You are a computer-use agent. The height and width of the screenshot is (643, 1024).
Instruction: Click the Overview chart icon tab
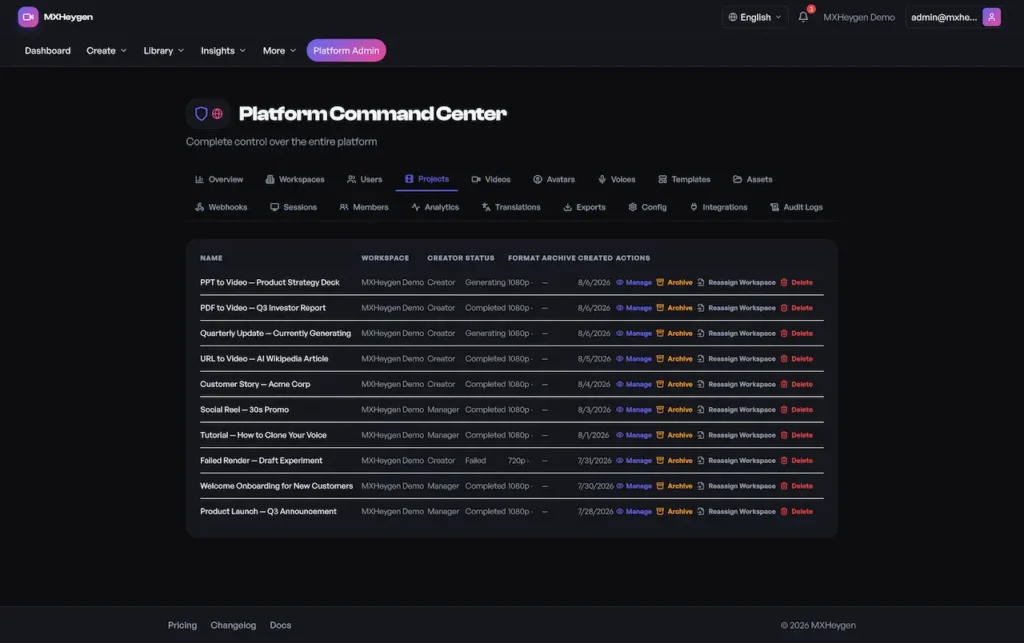point(199,180)
